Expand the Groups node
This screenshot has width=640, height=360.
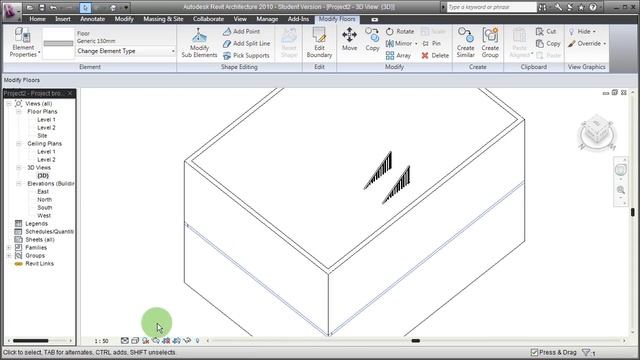[9, 256]
